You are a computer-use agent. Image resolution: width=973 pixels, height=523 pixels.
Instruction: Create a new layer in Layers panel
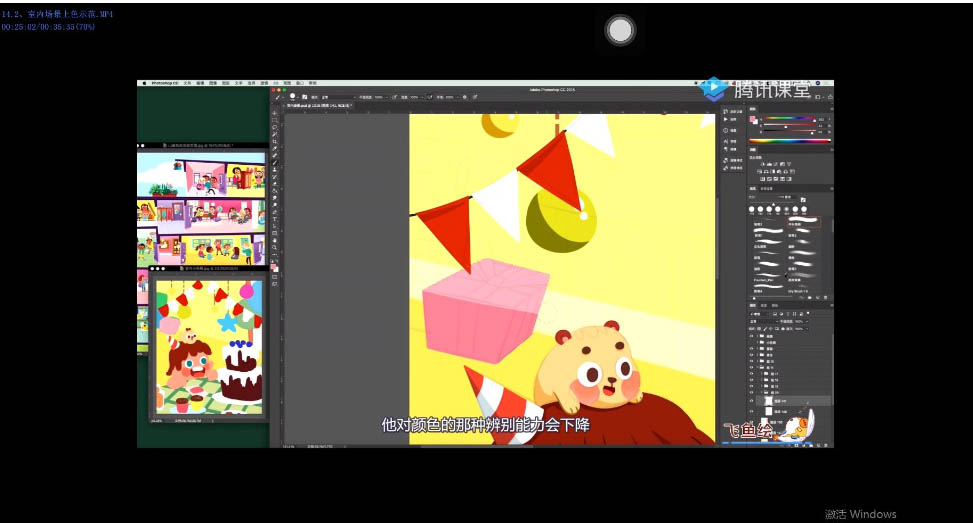pos(818,445)
